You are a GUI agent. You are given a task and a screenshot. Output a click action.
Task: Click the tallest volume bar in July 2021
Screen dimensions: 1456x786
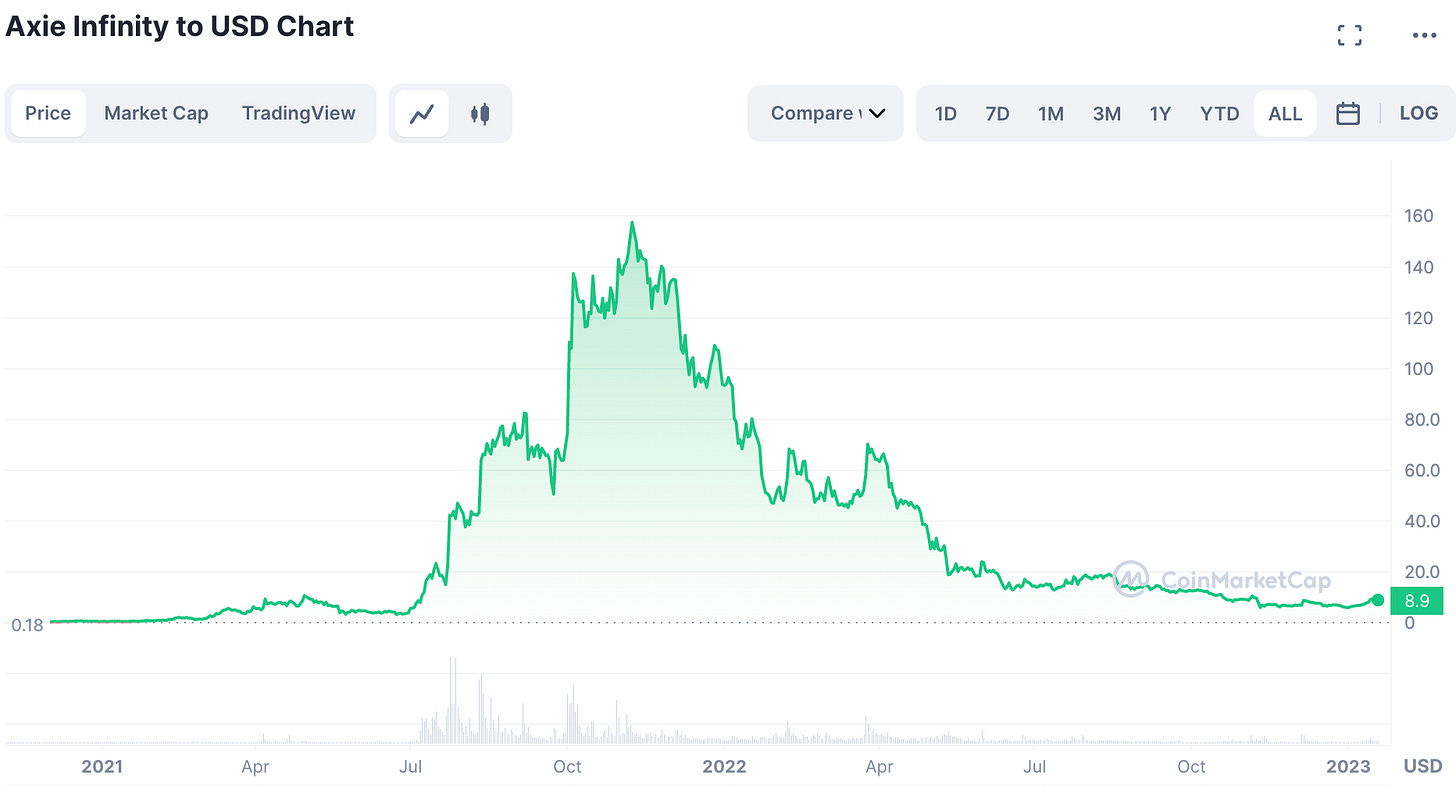pos(452,700)
